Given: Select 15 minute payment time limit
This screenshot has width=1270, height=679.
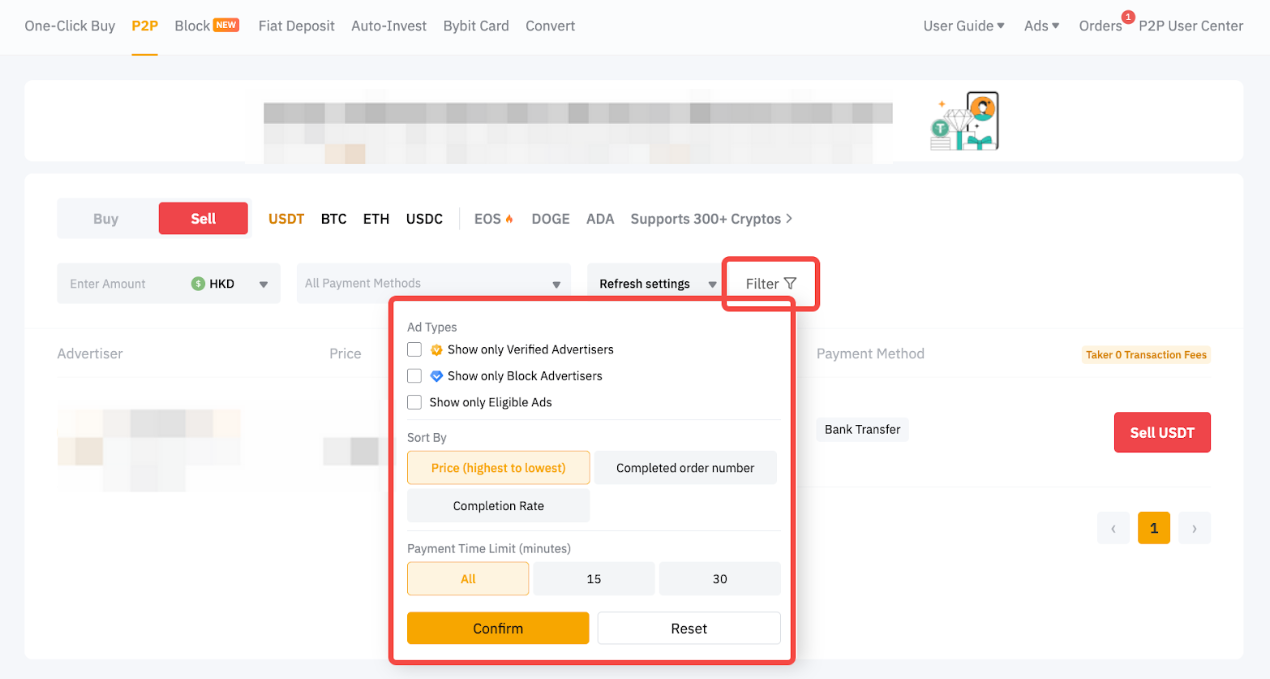Looking at the screenshot, I should (x=594, y=579).
